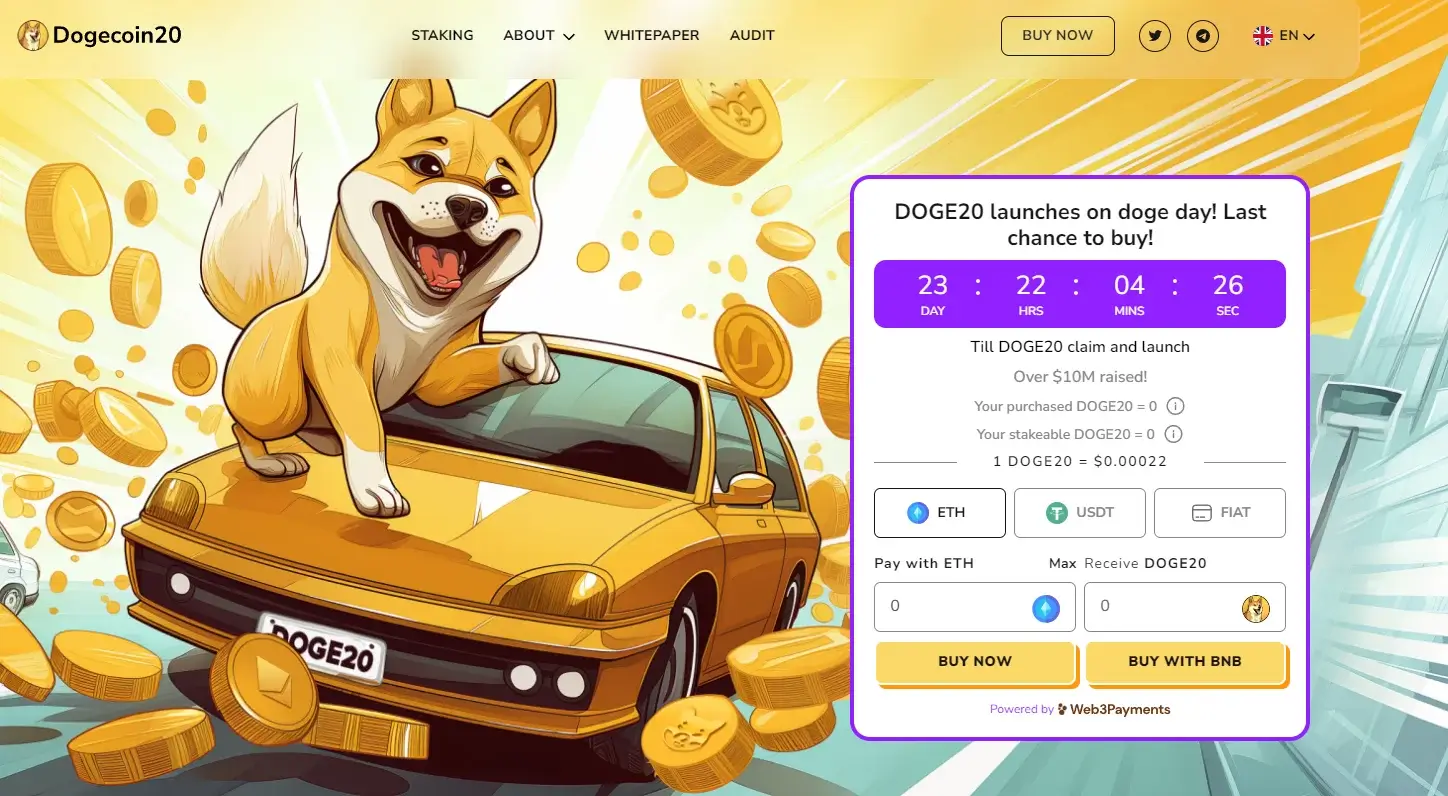Click info icon beside purchased DOGE20
Viewport: 1448px width, 796px height.
tap(1176, 406)
